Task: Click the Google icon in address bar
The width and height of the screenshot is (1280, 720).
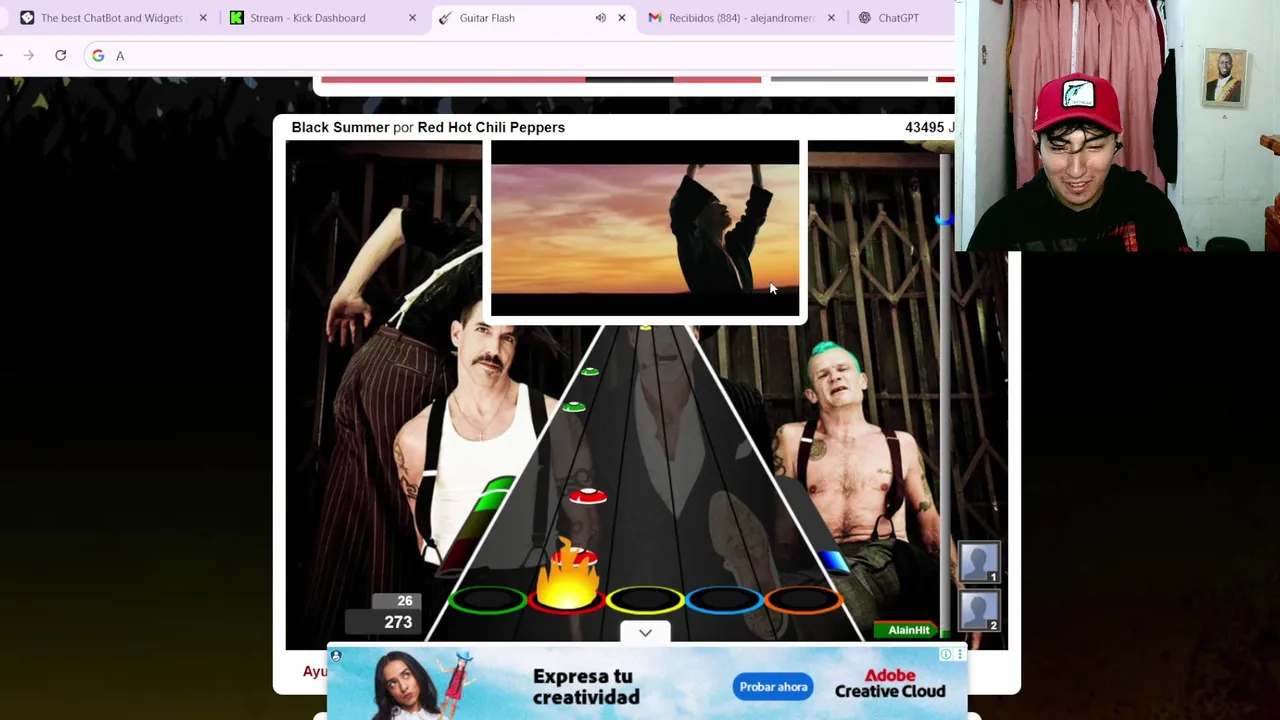Action: pyautogui.click(x=98, y=56)
